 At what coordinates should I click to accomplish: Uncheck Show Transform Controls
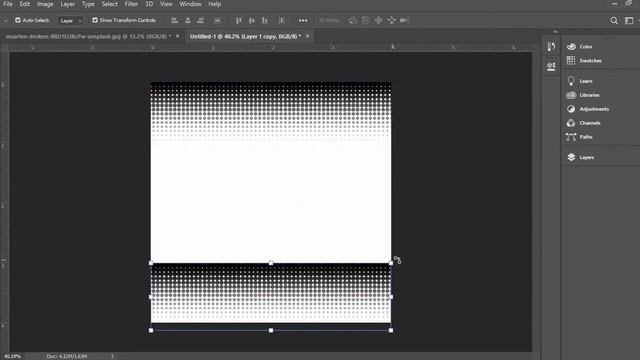tap(95, 20)
